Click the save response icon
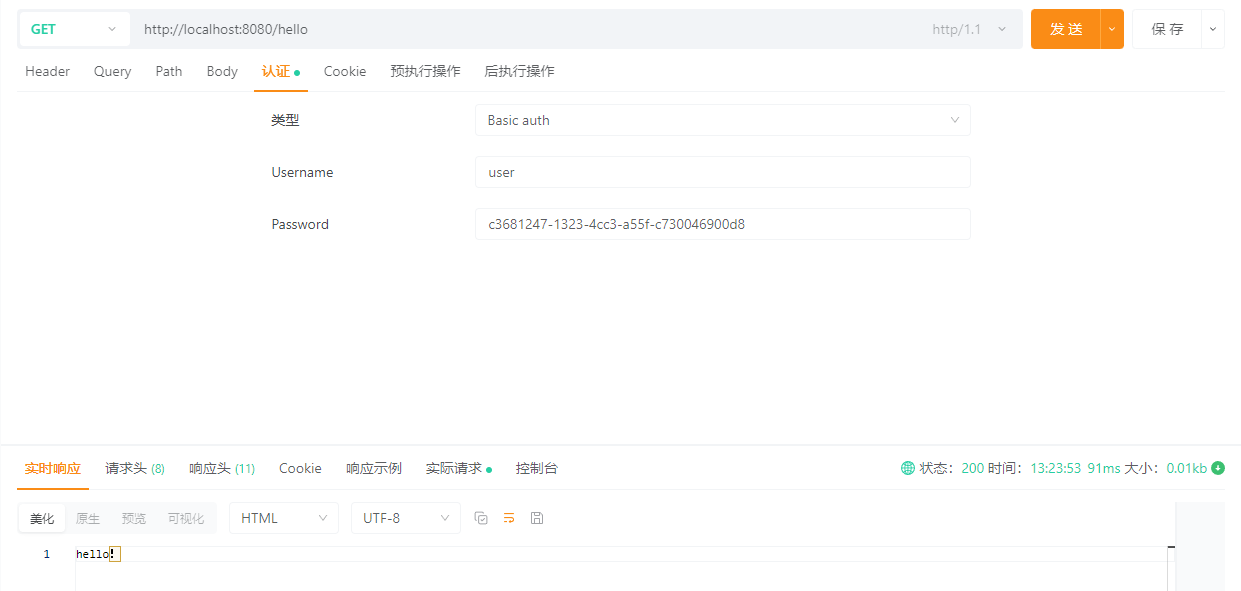This screenshot has height=591, width=1241. pyautogui.click(x=537, y=518)
